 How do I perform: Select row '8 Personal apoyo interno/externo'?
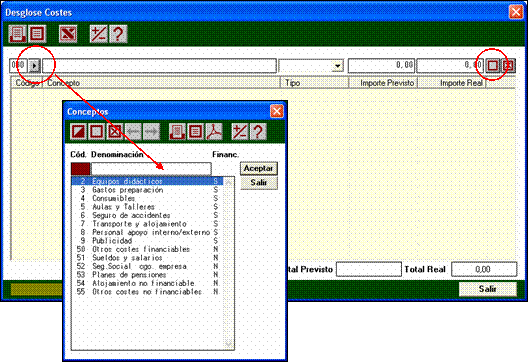147,232
